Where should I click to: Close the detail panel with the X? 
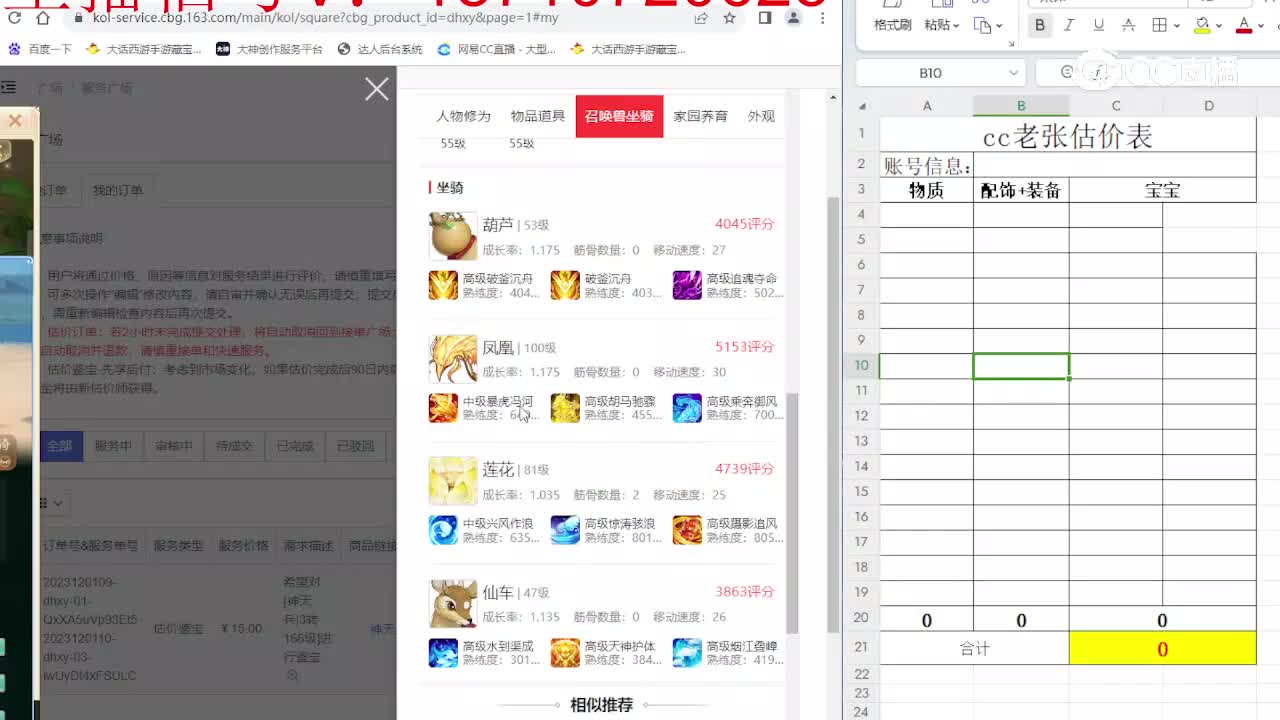(377, 89)
